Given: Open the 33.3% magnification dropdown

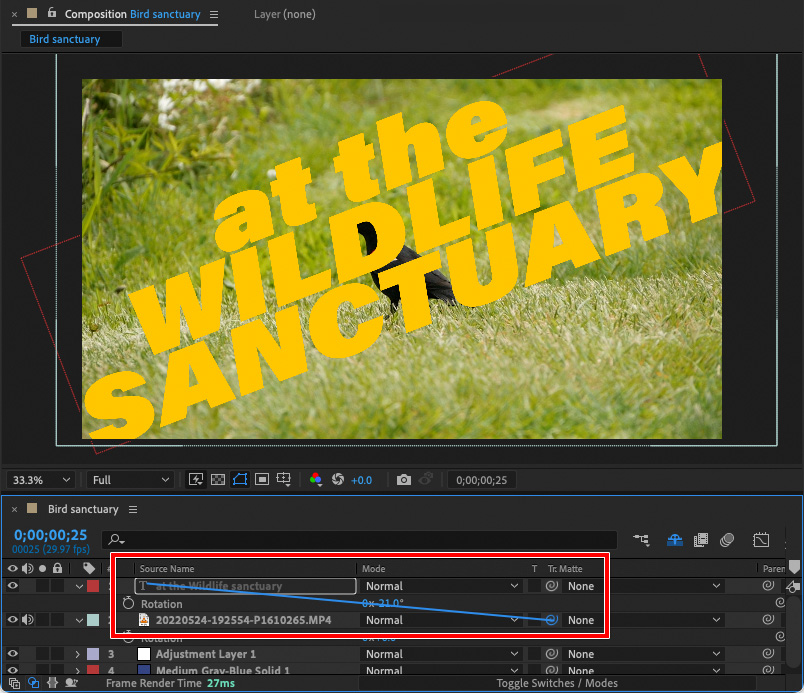Looking at the screenshot, I should click(41, 480).
